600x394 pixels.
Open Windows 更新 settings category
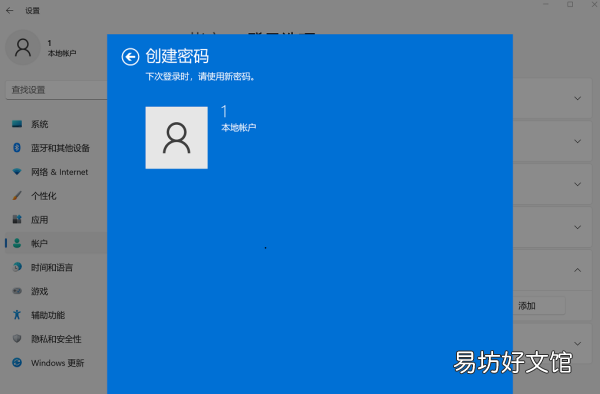[56, 363]
